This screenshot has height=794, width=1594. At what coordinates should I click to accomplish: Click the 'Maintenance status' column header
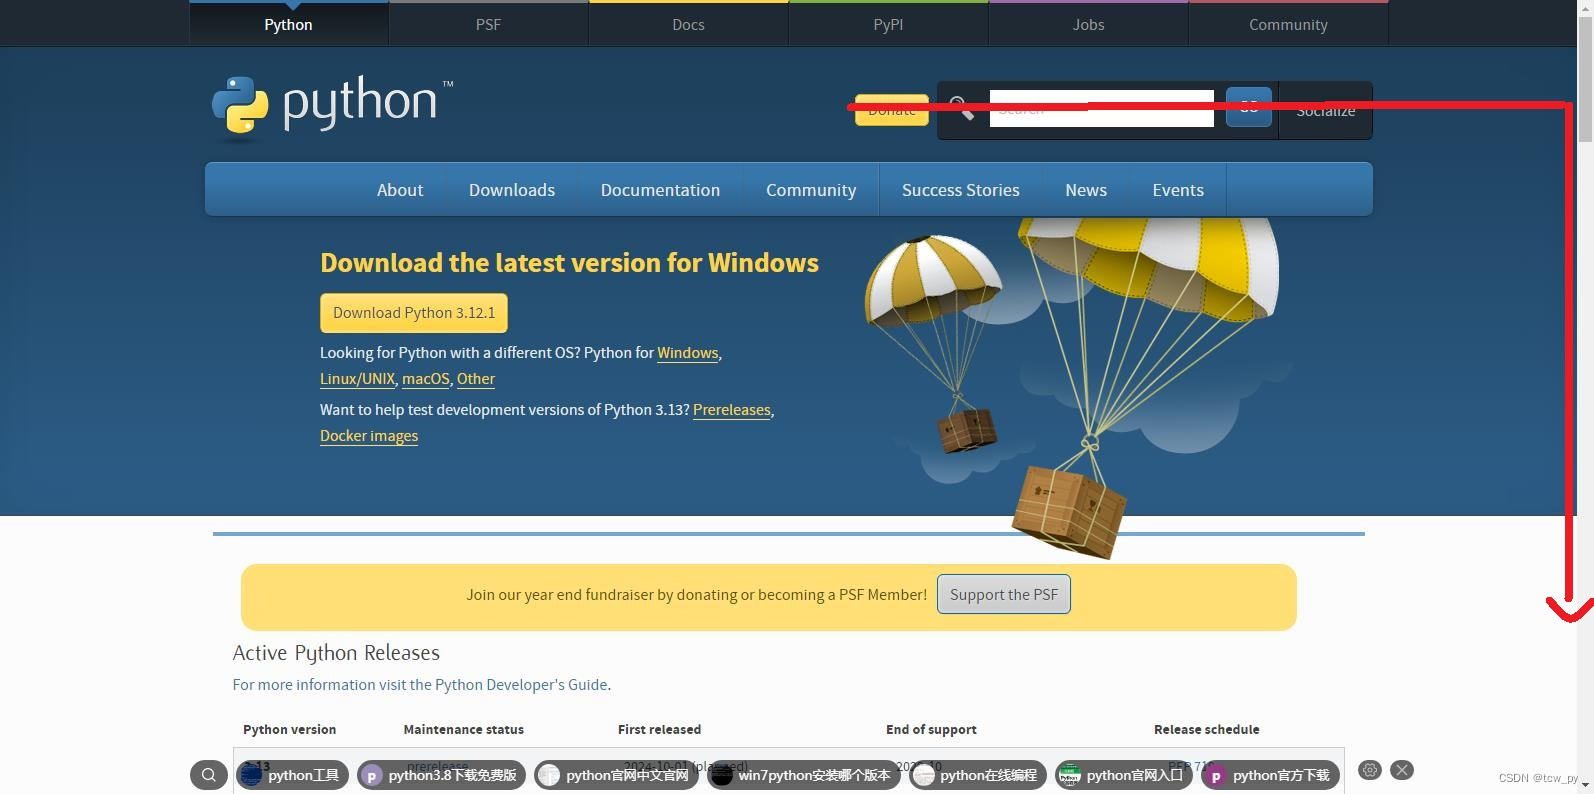(x=464, y=729)
